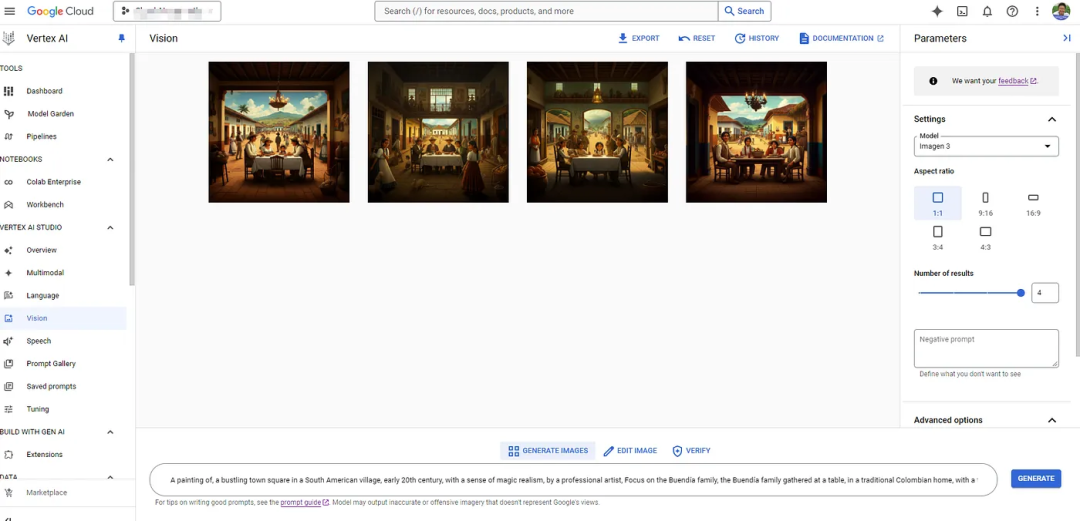Click the Dashboard sidebar icon
Image resolution: width=1080 pixels, height=521 pixels.
(x=8, y=91)
